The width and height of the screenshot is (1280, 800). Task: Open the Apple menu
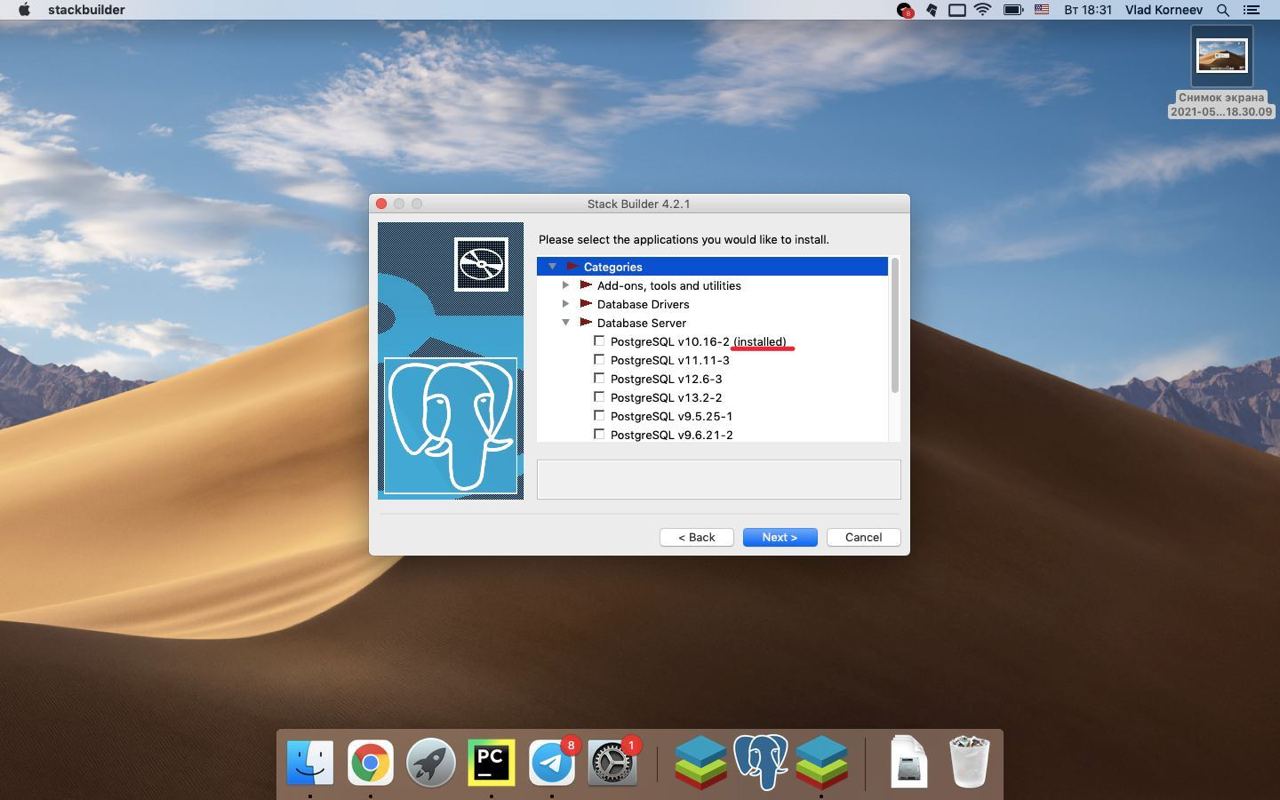click(24, 10)
